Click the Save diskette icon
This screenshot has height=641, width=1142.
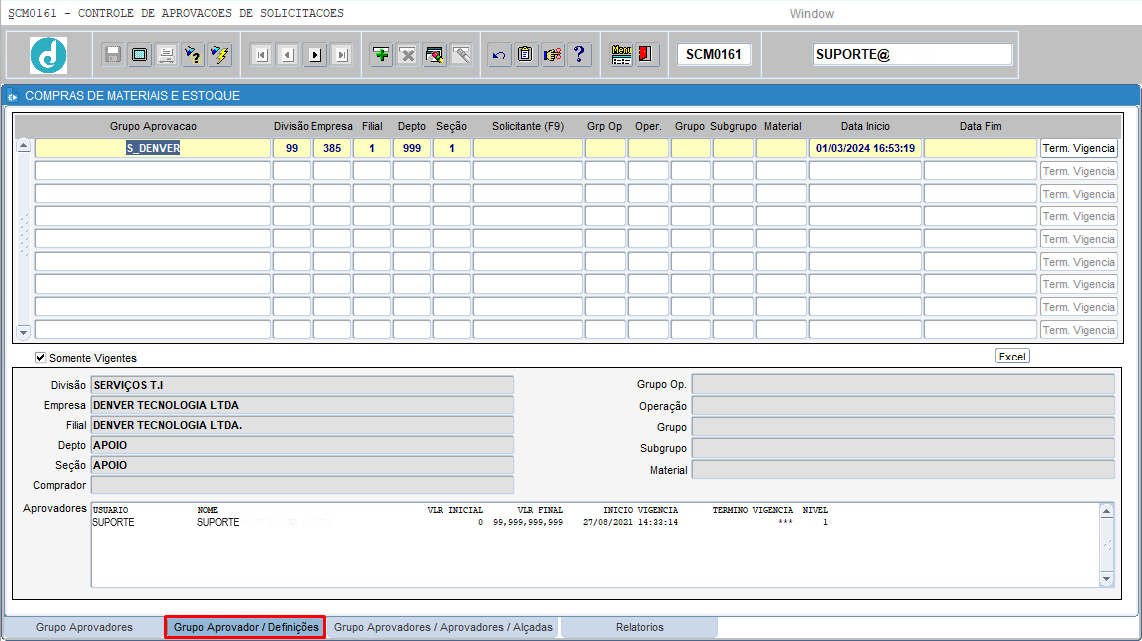pyautogui.click(x=113, y=55)
